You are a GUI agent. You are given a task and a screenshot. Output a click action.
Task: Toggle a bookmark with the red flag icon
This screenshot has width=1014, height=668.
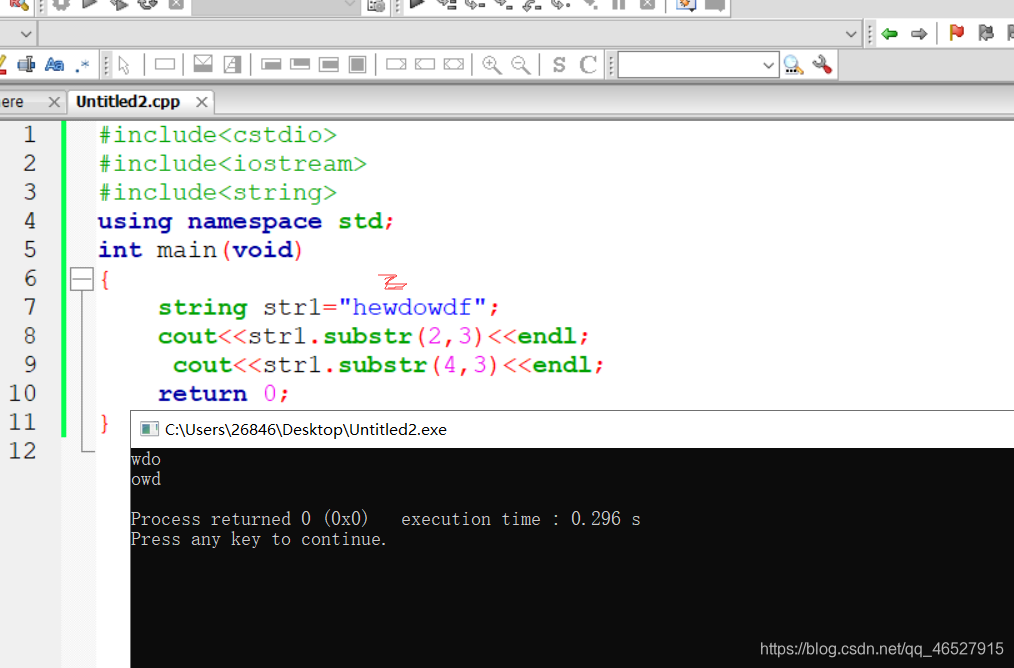(x=956, y=32)
